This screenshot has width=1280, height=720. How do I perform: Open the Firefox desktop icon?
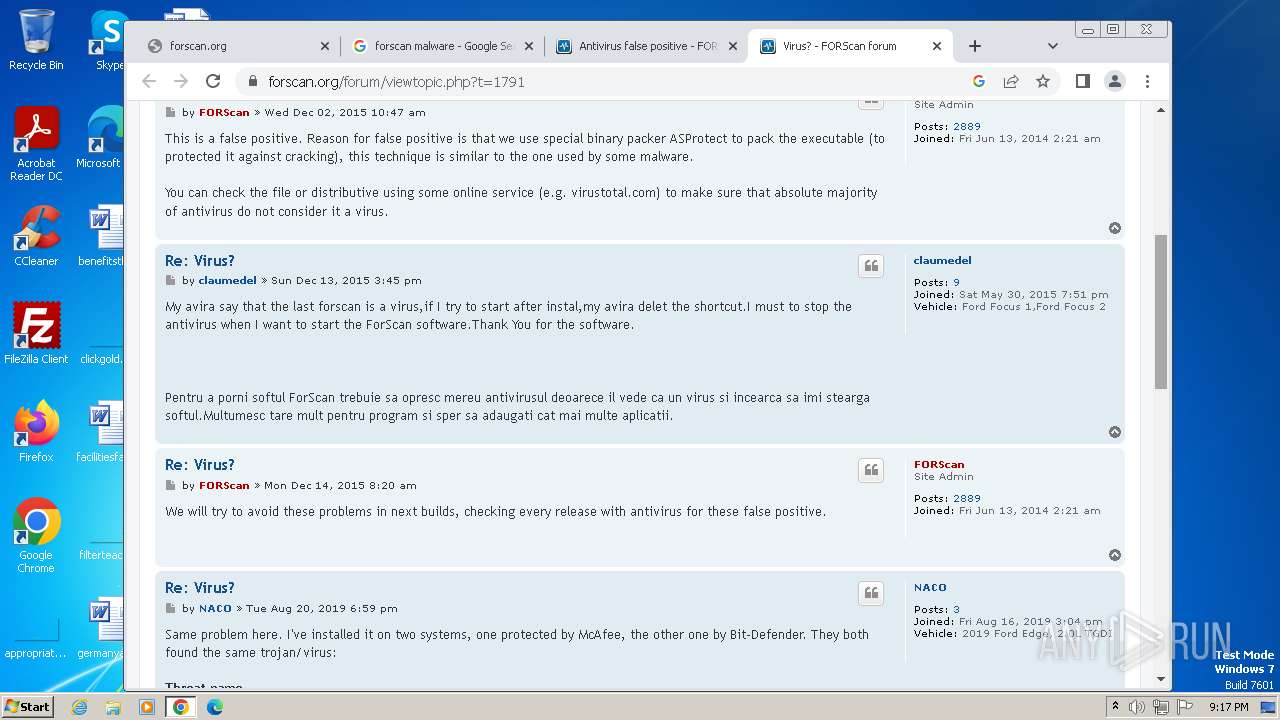tap(36, 431)
